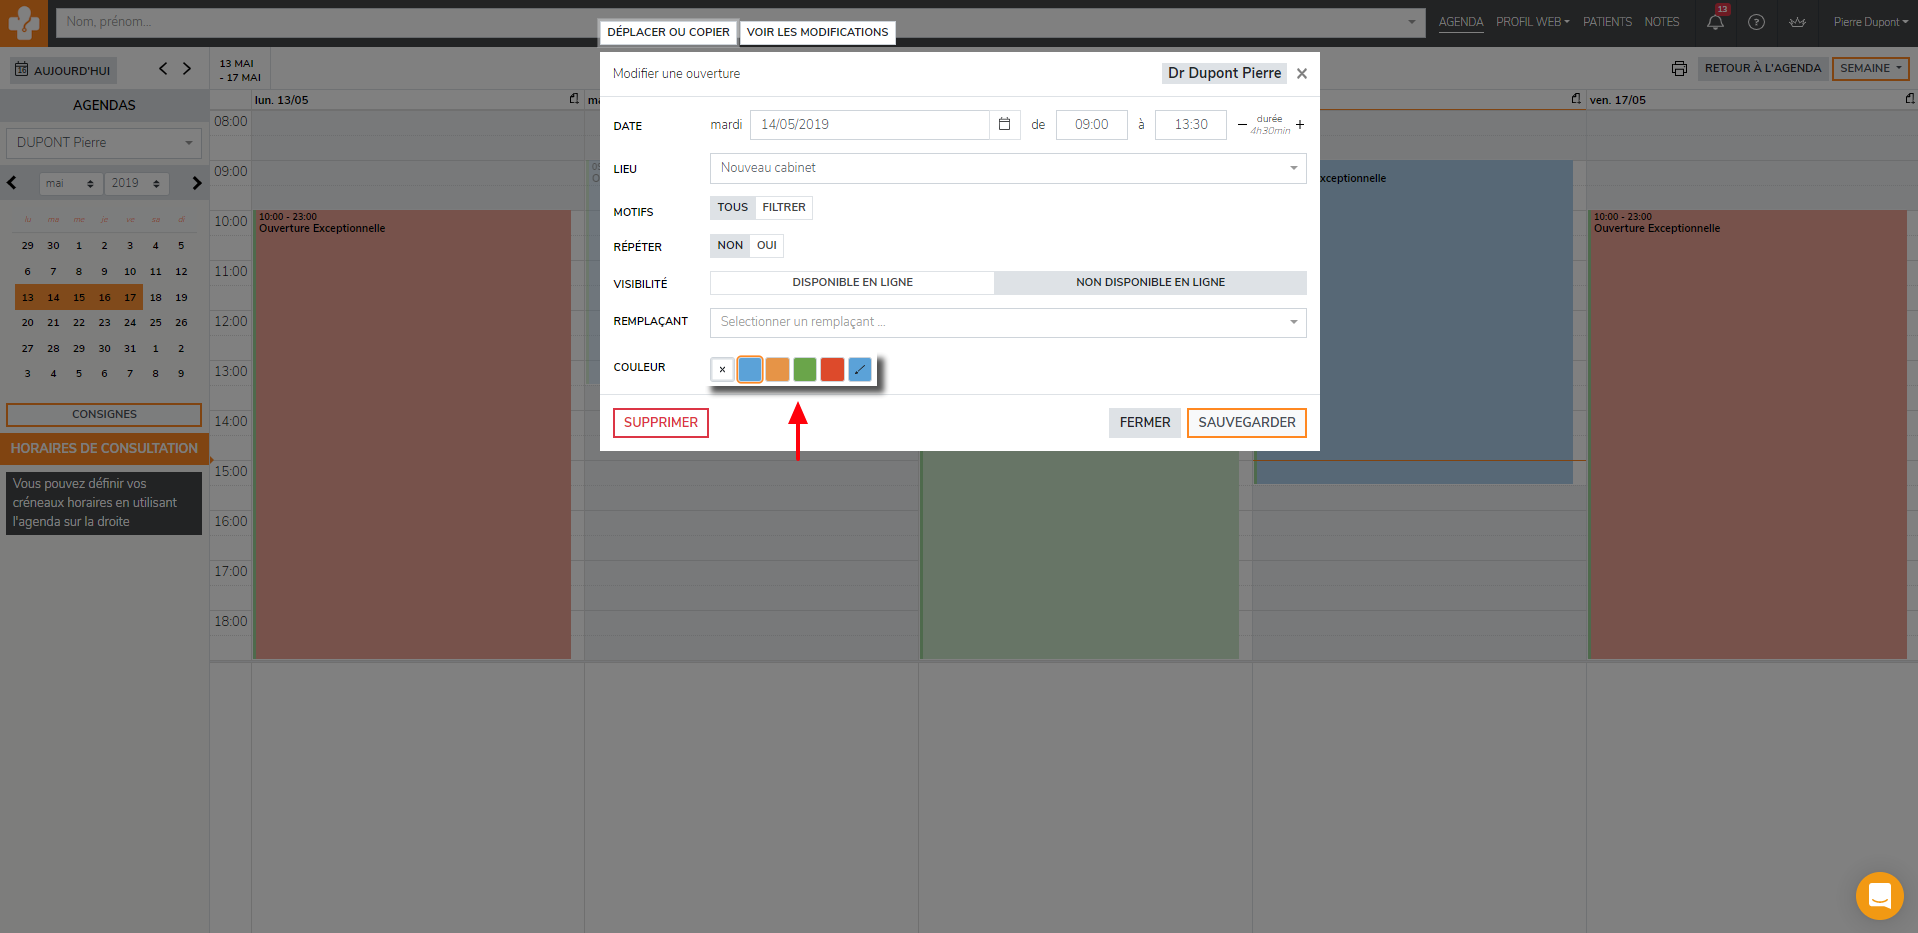Open the SEMAINE view dropdown
Viewport: 1918px width, 933px height.
point(1870,68)
